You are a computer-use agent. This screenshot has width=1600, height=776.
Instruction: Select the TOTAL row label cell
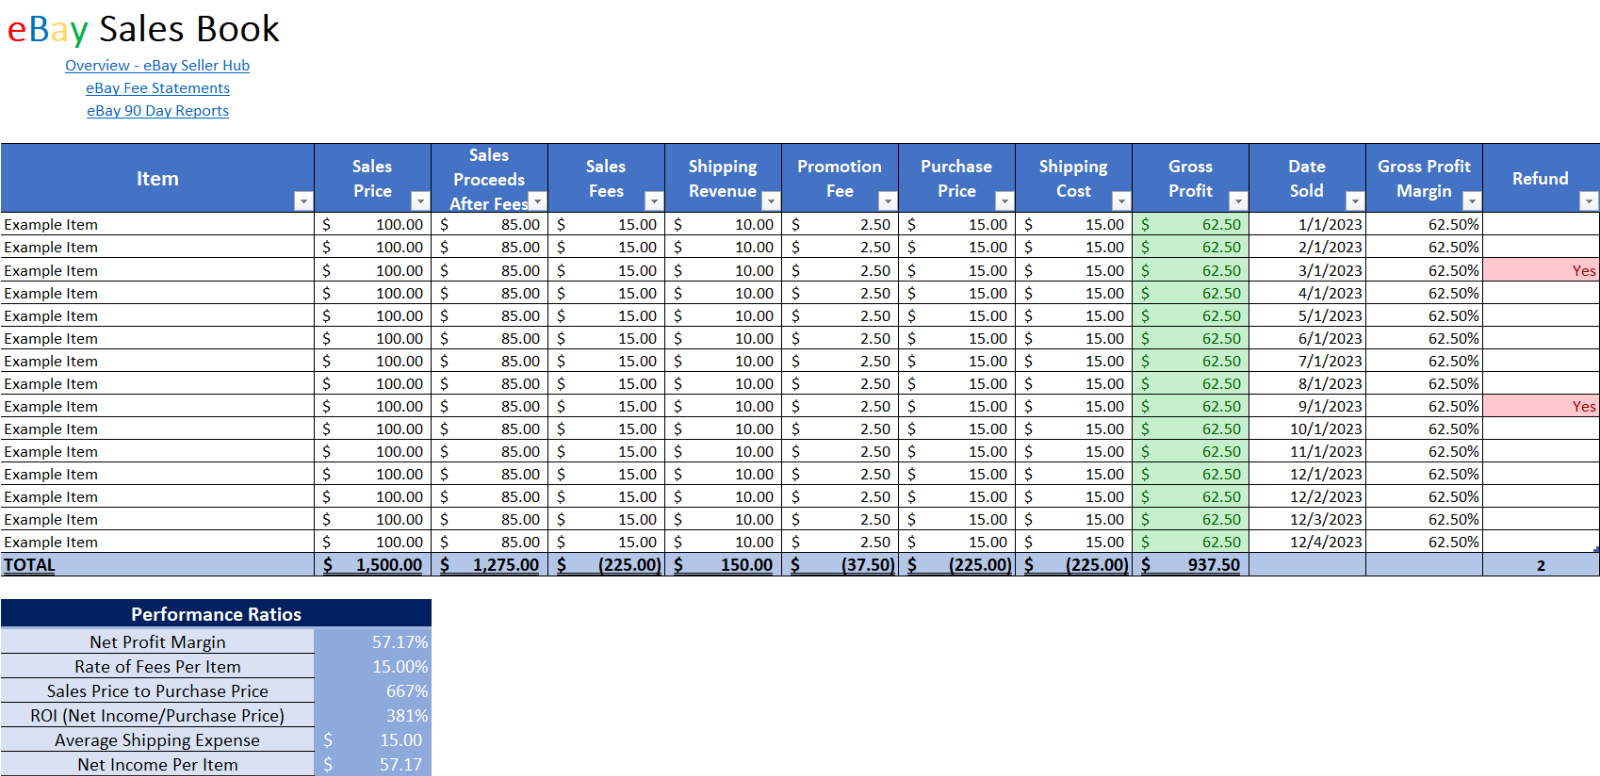(x=157, y=565)
